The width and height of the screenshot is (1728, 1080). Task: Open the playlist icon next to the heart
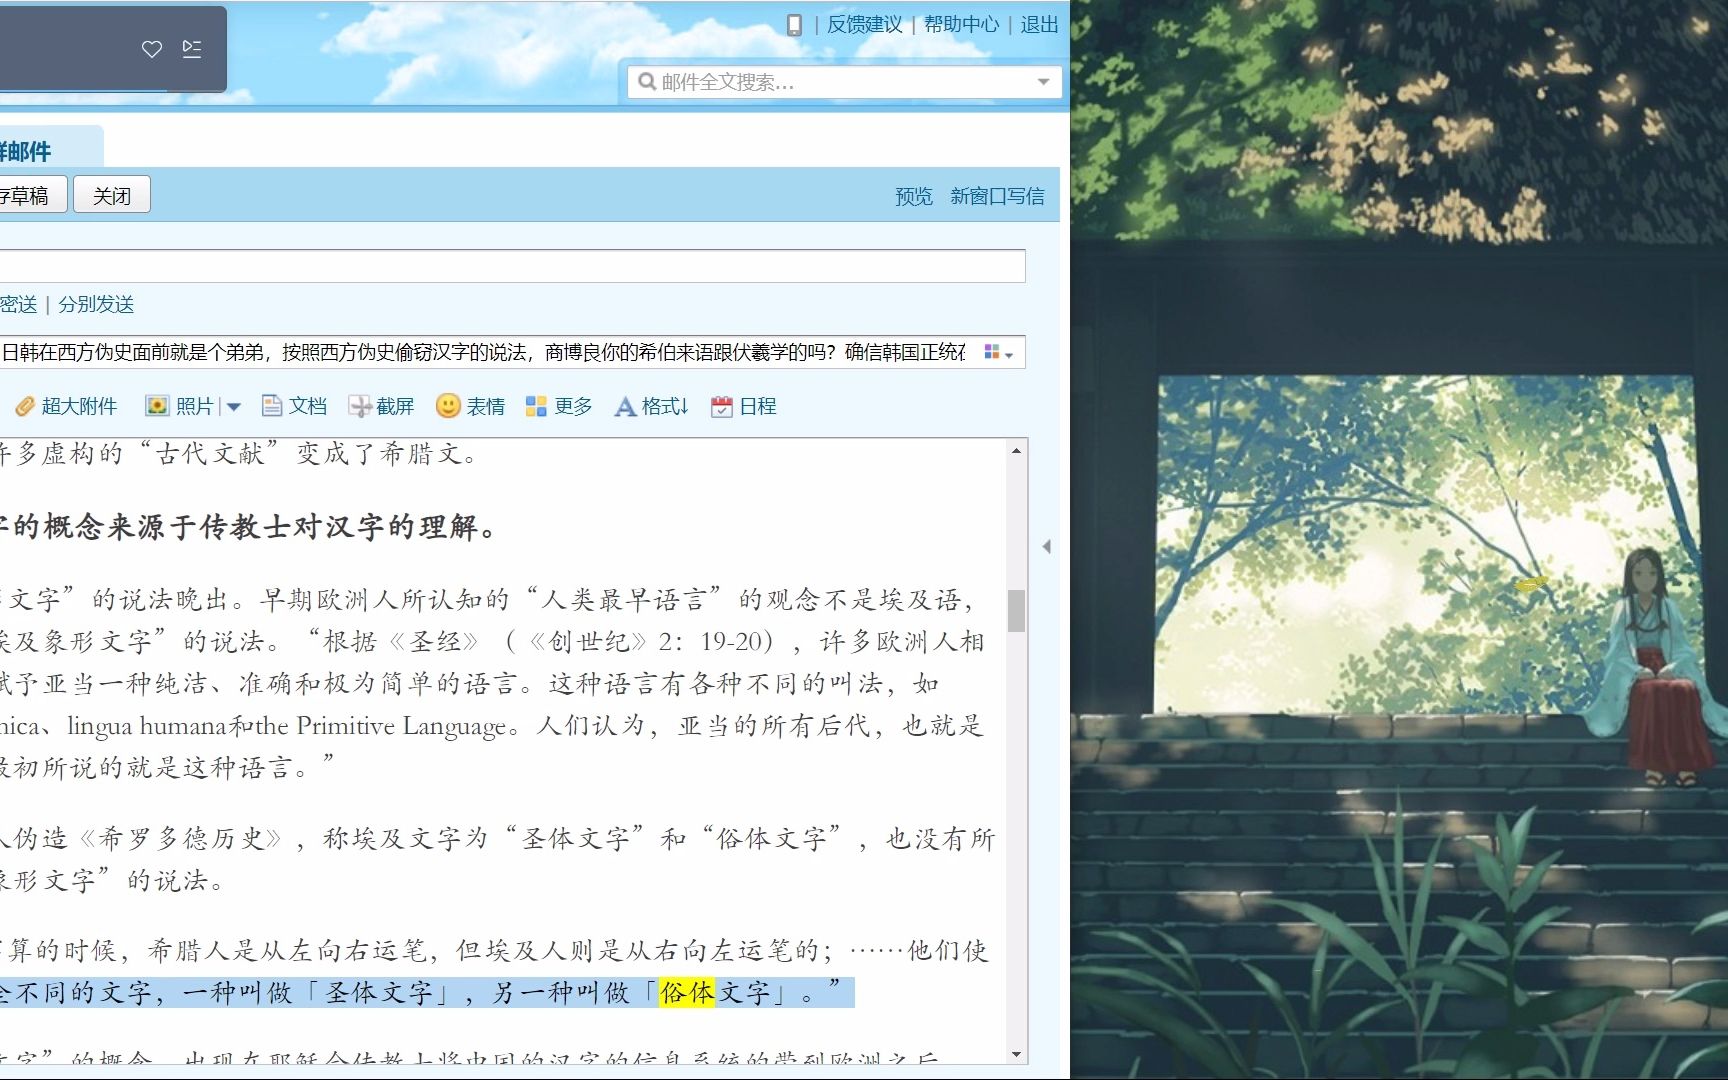pos(192,49)
